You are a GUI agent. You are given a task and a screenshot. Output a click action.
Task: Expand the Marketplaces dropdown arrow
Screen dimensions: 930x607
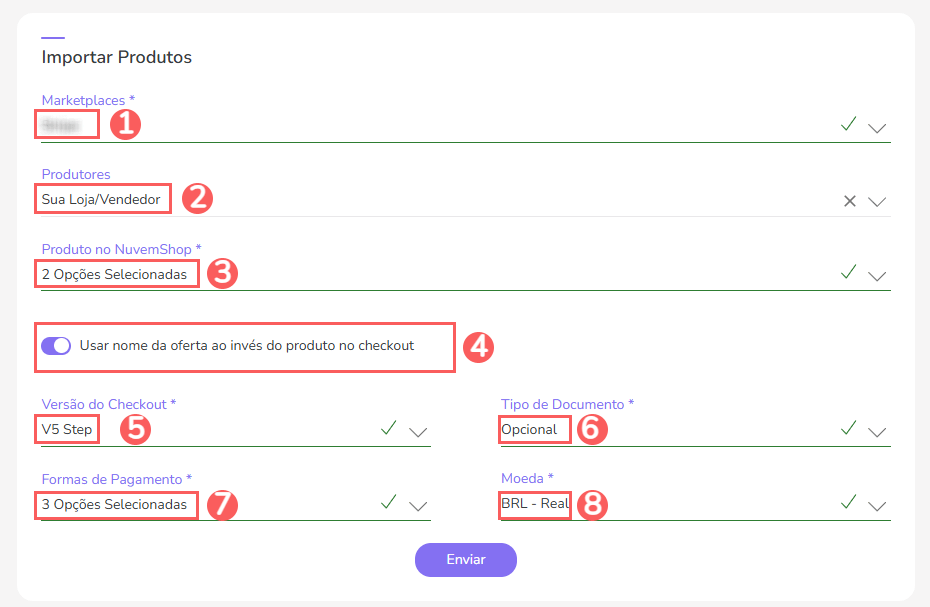coord(877,128)
